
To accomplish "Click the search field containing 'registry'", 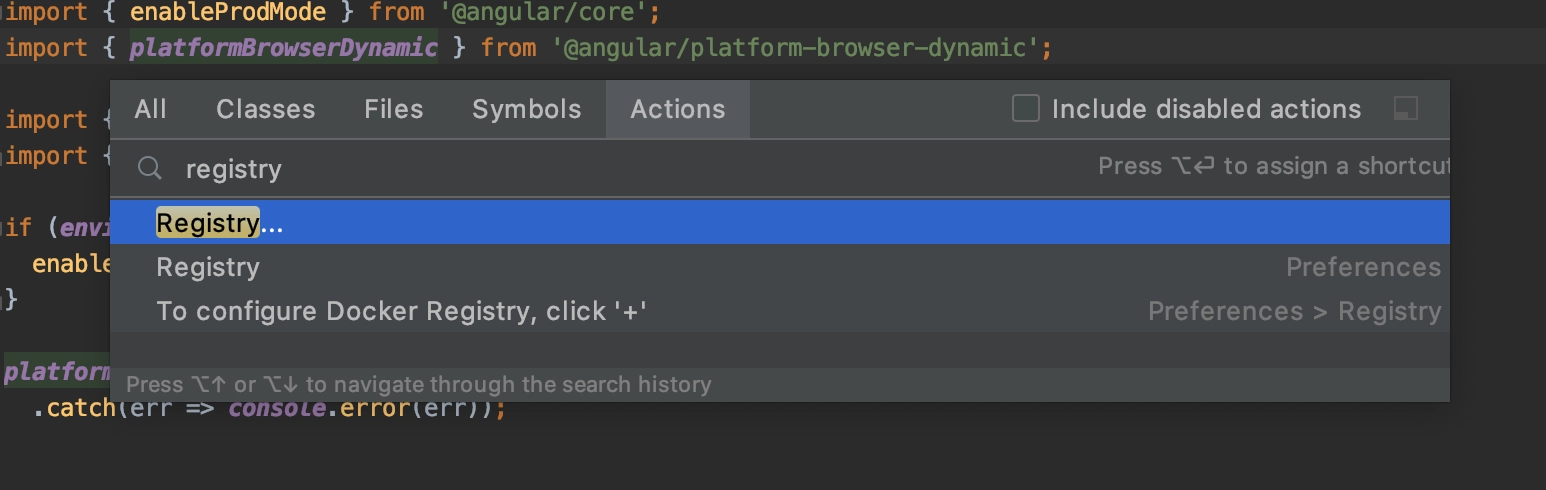I will (x=640, y=168).
